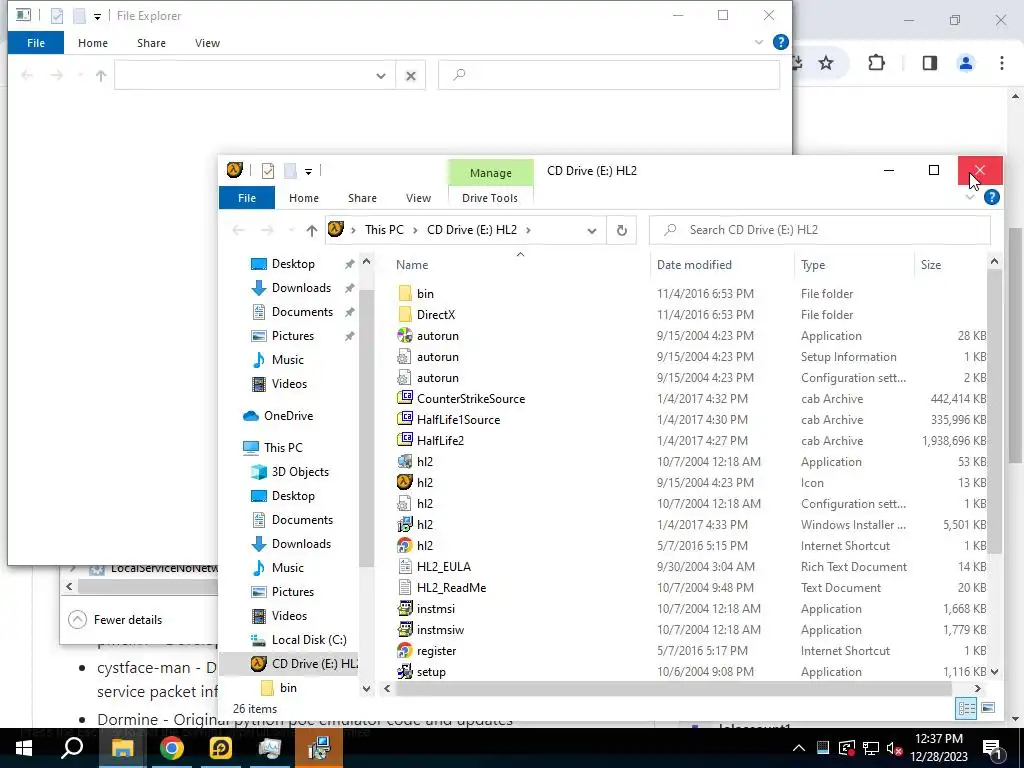The width and height of the screenshot is (1024, 768).
Task: Open the Share tab in HL2 window
Action: (362, 198)
